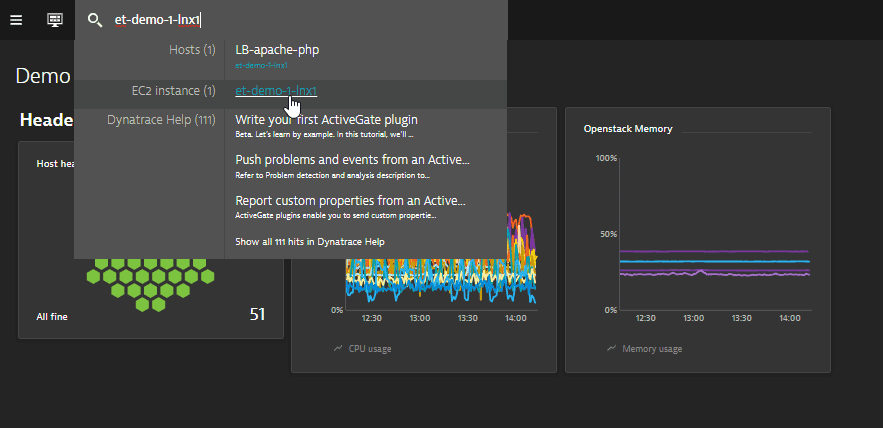This screenshot has width=883, height=428.
Task: Click the CPU usage chart icon
Action: click(337, 349)
